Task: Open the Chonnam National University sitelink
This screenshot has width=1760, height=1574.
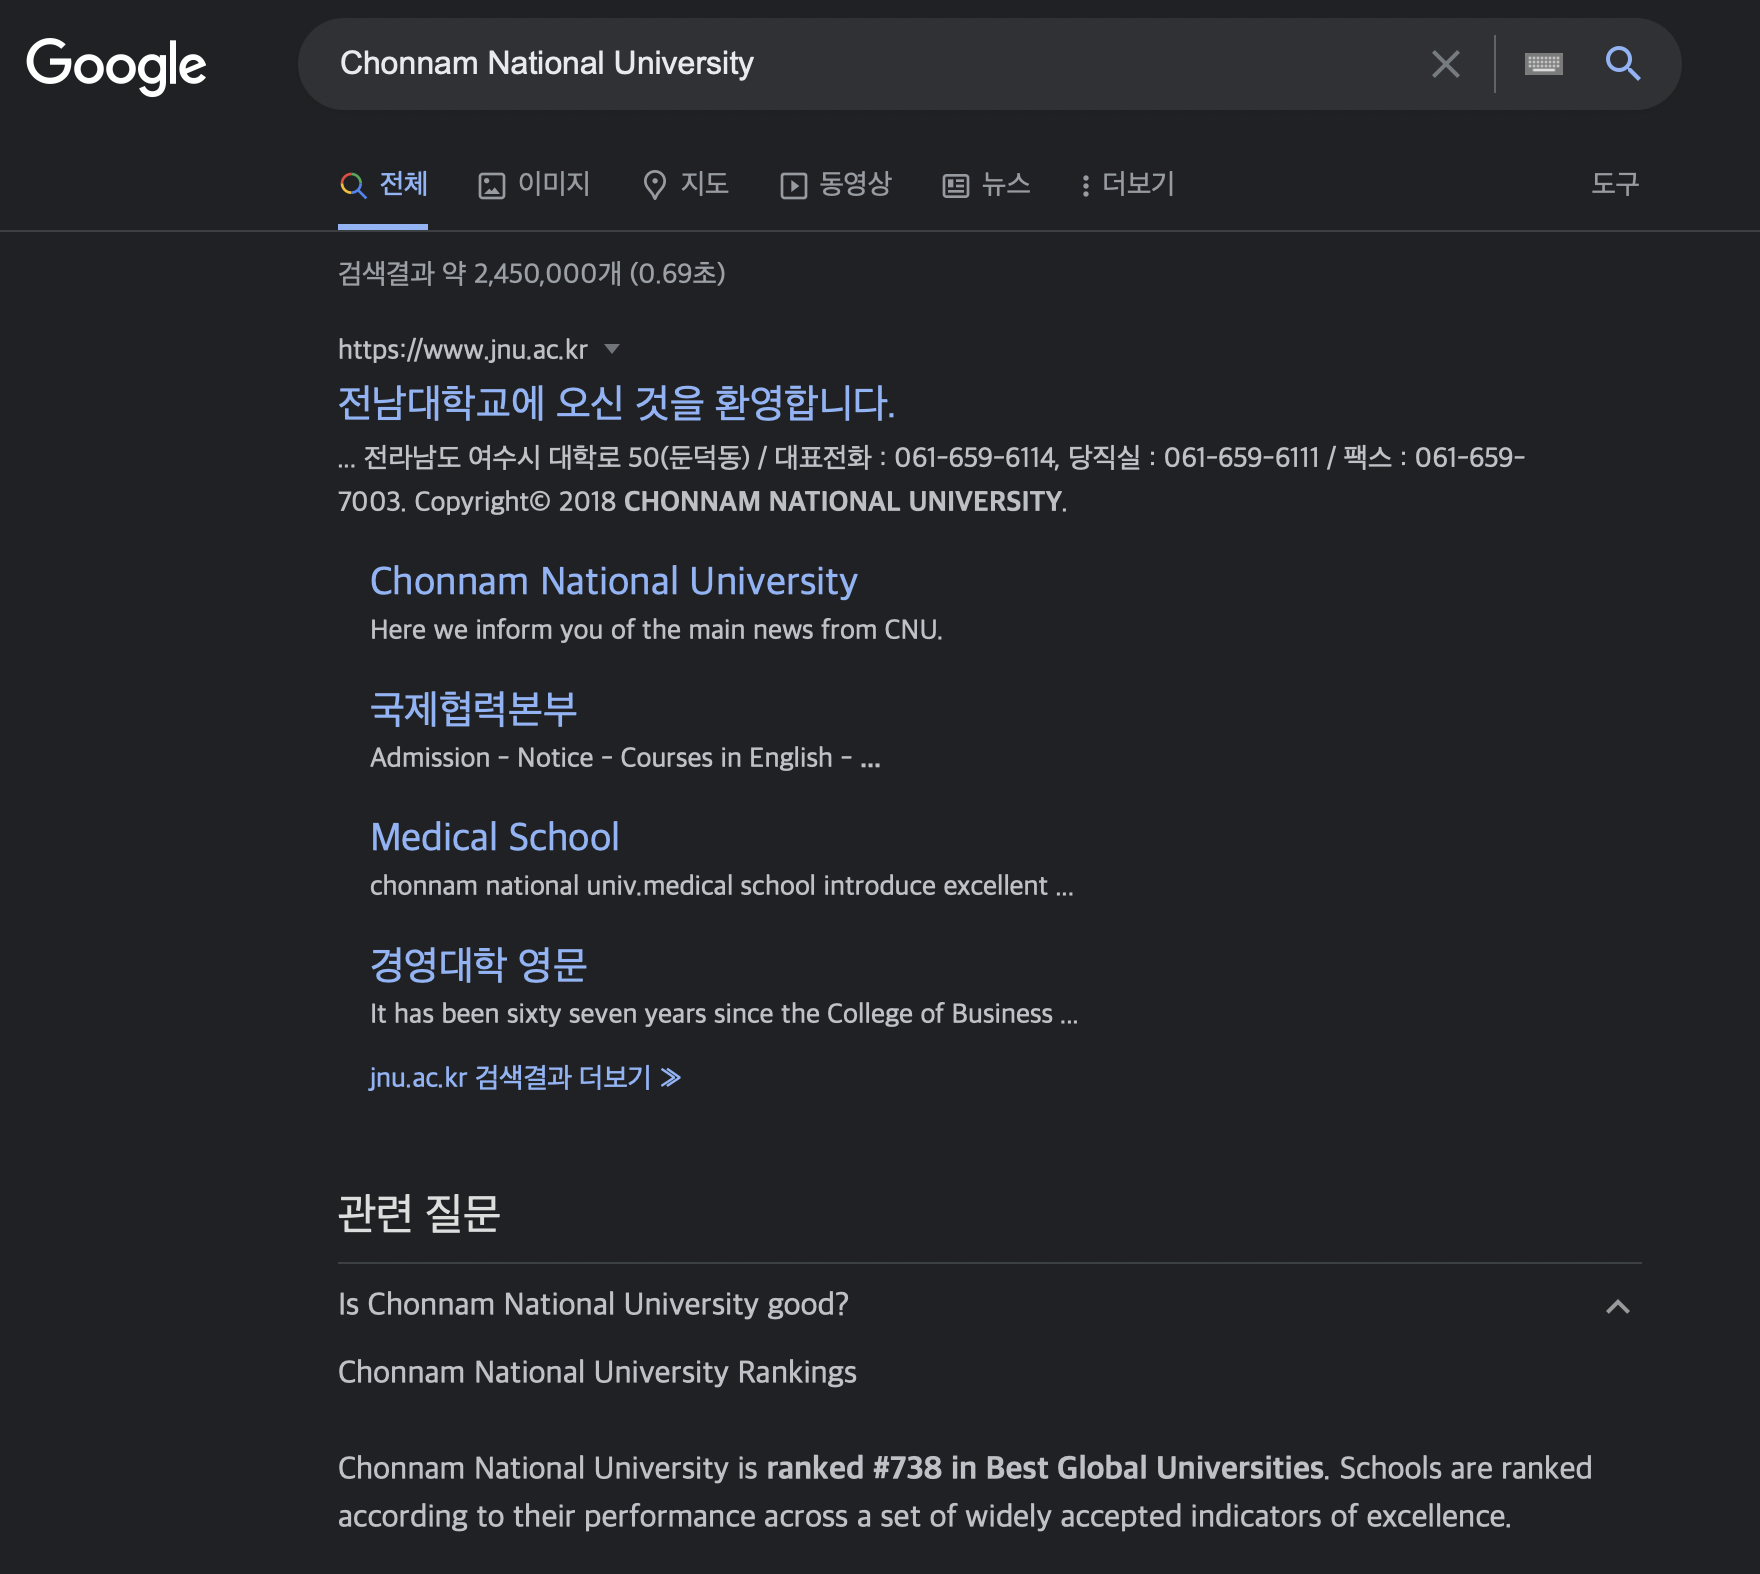Action: coord(613,581)
